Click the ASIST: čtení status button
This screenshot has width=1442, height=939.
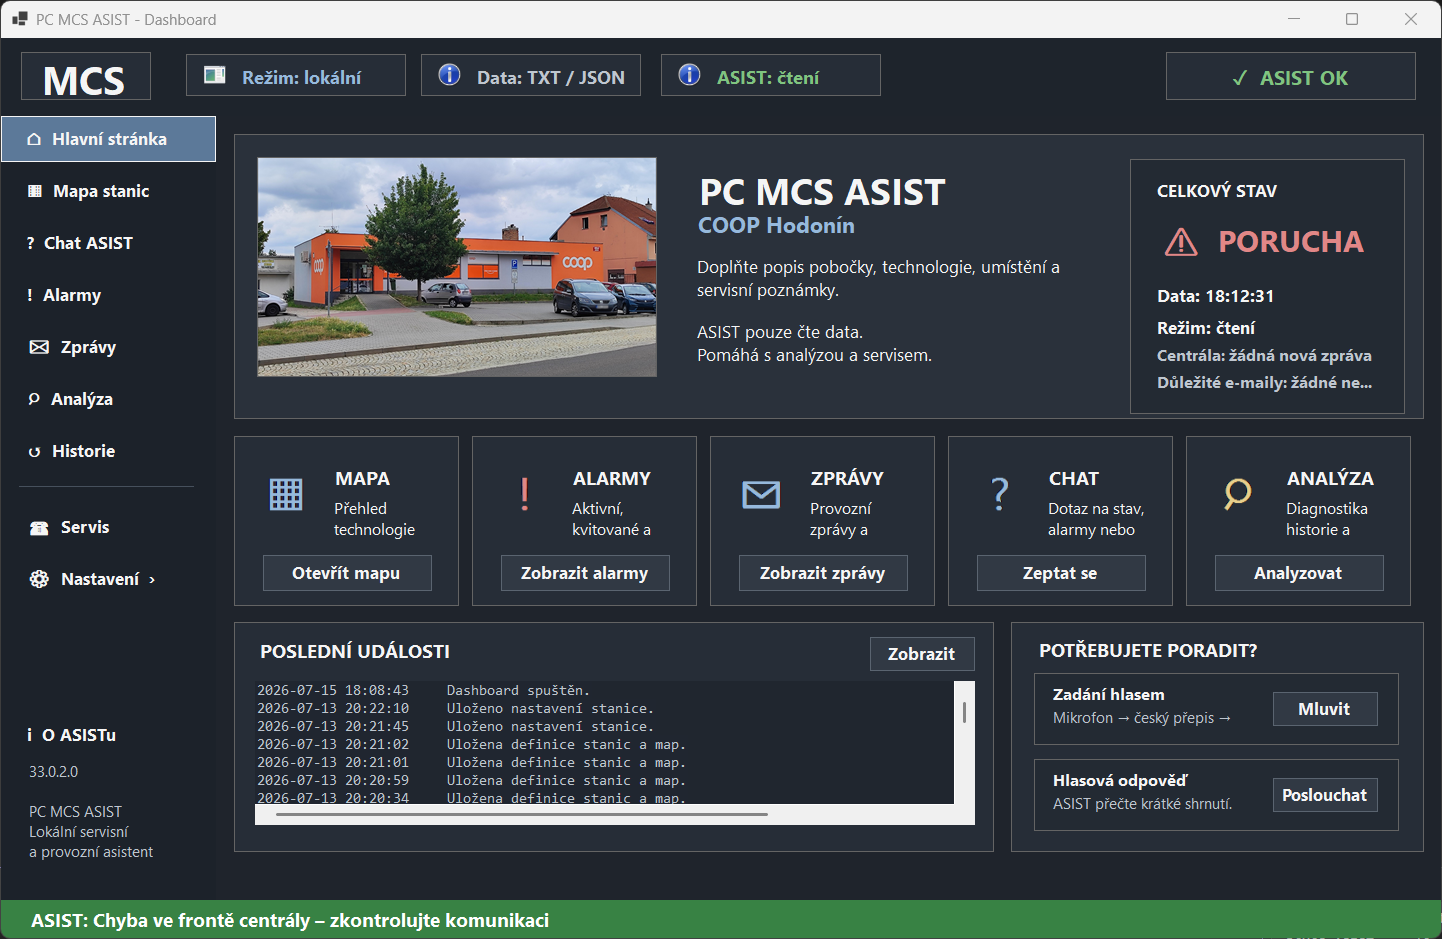point(771,76)
